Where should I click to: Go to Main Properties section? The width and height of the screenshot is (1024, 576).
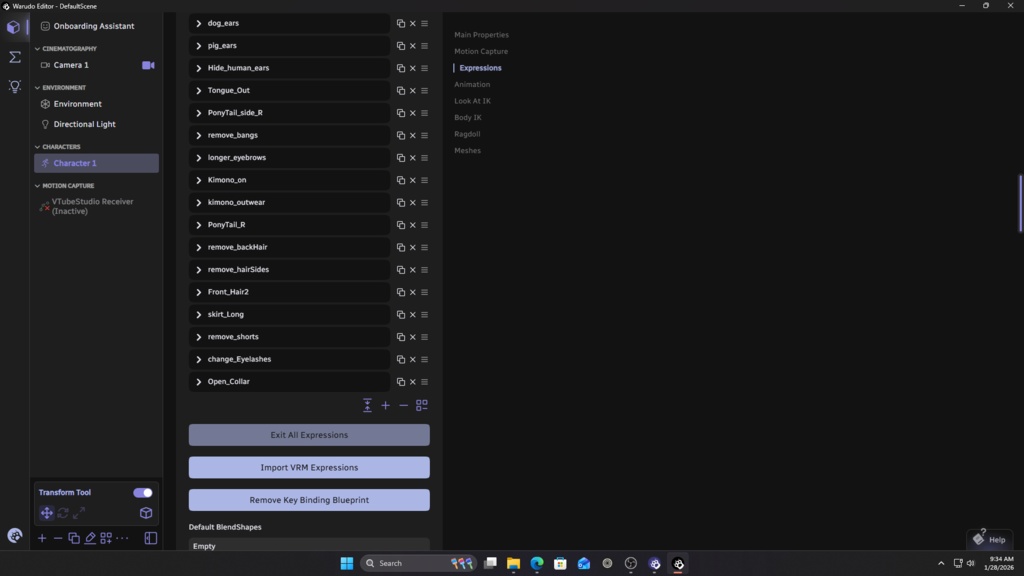(x=481, y=35)
